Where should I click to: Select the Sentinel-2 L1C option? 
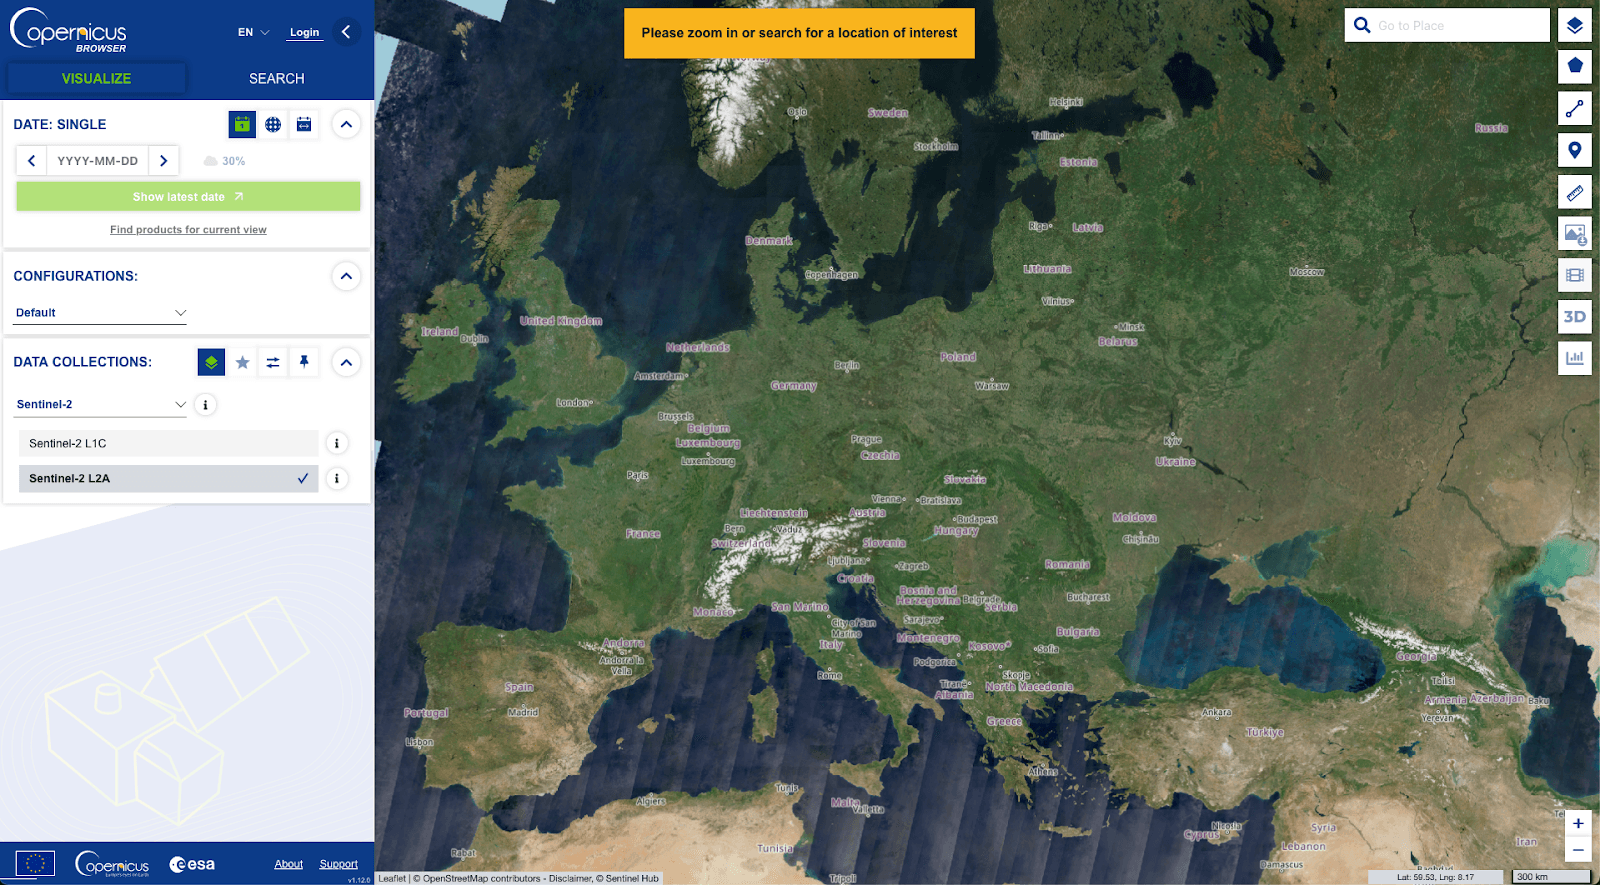(x=168, y=443)
